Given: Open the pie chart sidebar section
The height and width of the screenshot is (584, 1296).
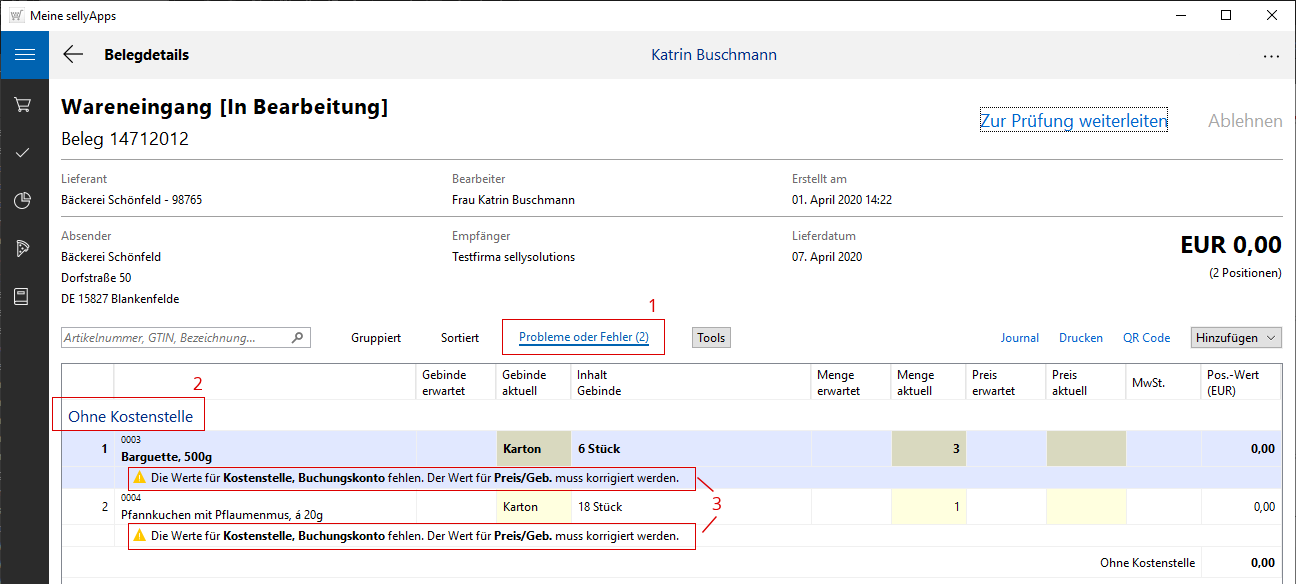Looking at the screenshot, I should [24, 201].
